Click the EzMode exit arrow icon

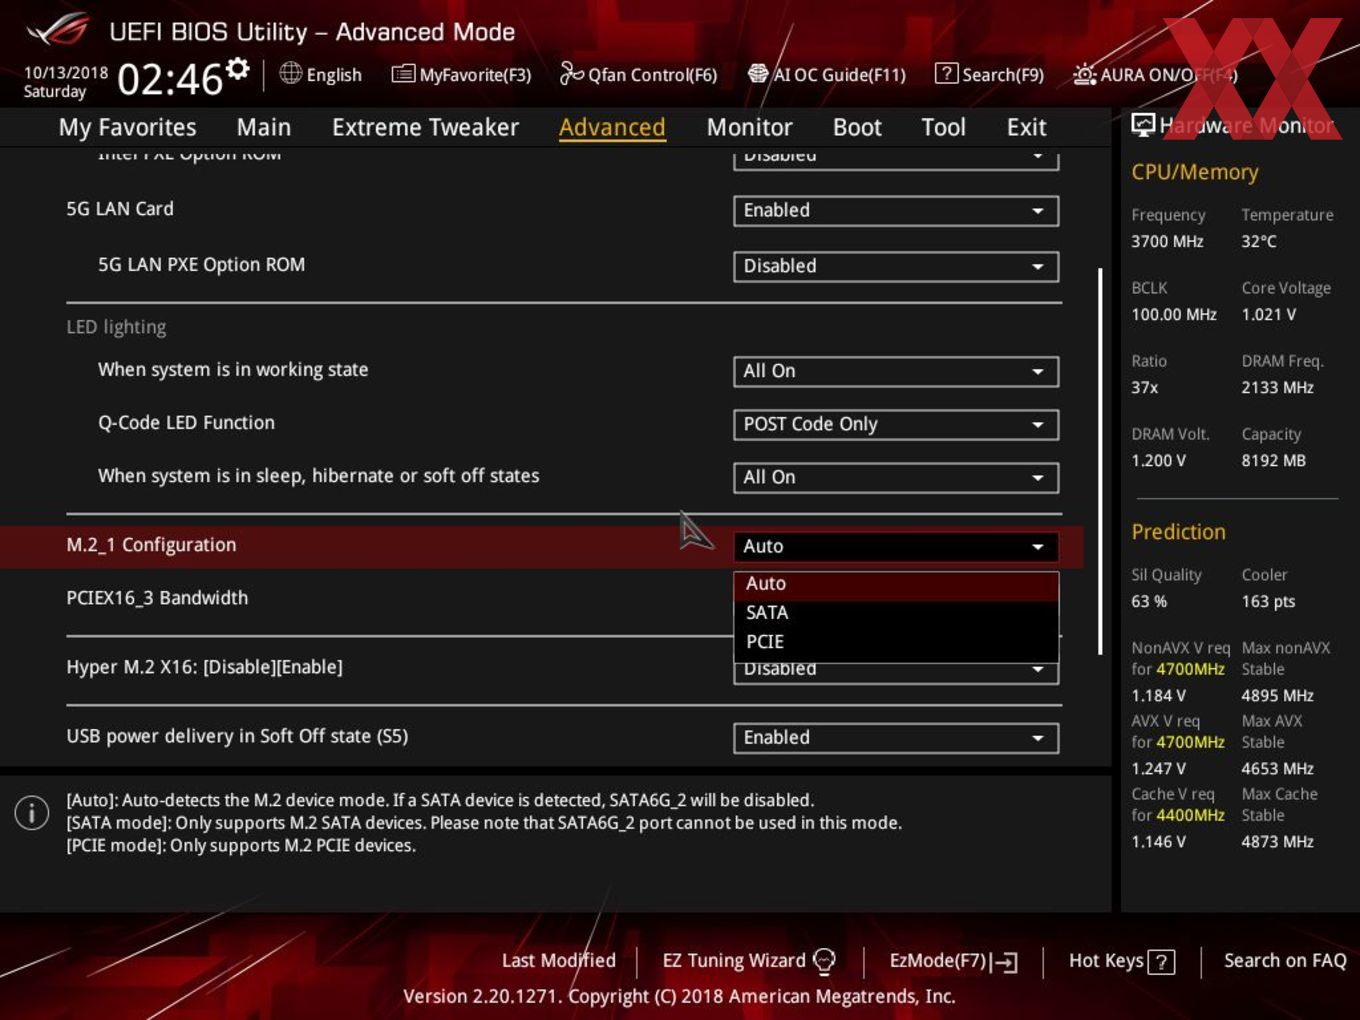1004,962
